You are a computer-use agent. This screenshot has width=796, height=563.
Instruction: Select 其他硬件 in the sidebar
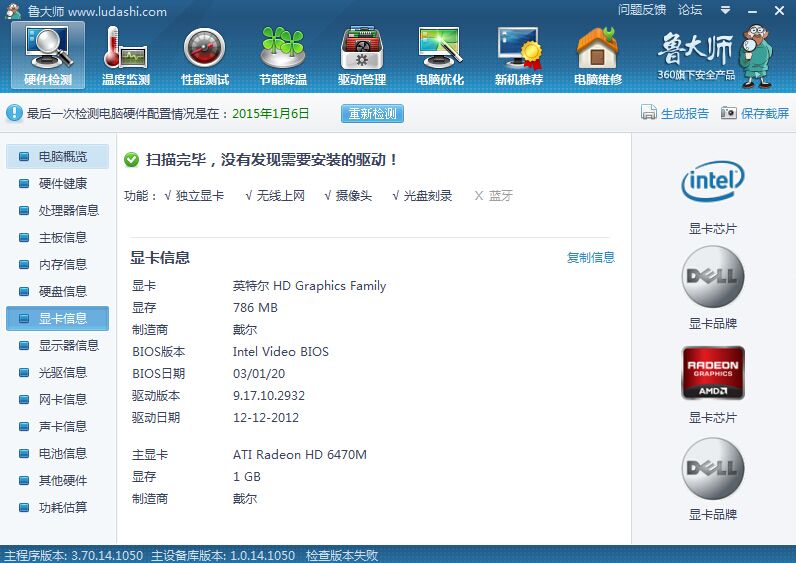coord(57,480)
